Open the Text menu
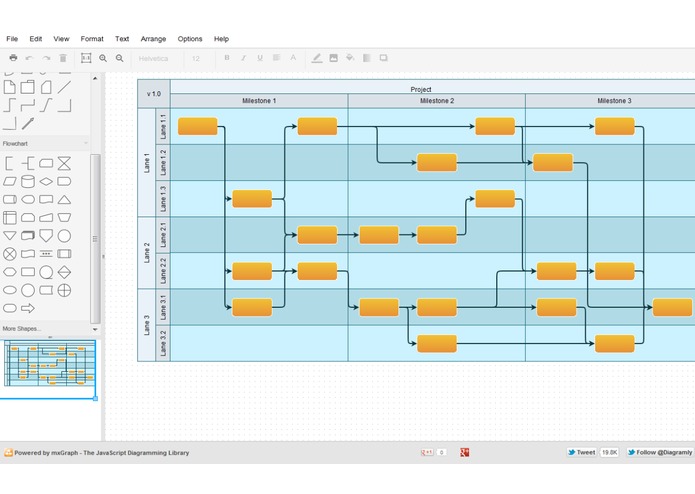Screen dimensions: 695x494 click(x=122, y=39)
